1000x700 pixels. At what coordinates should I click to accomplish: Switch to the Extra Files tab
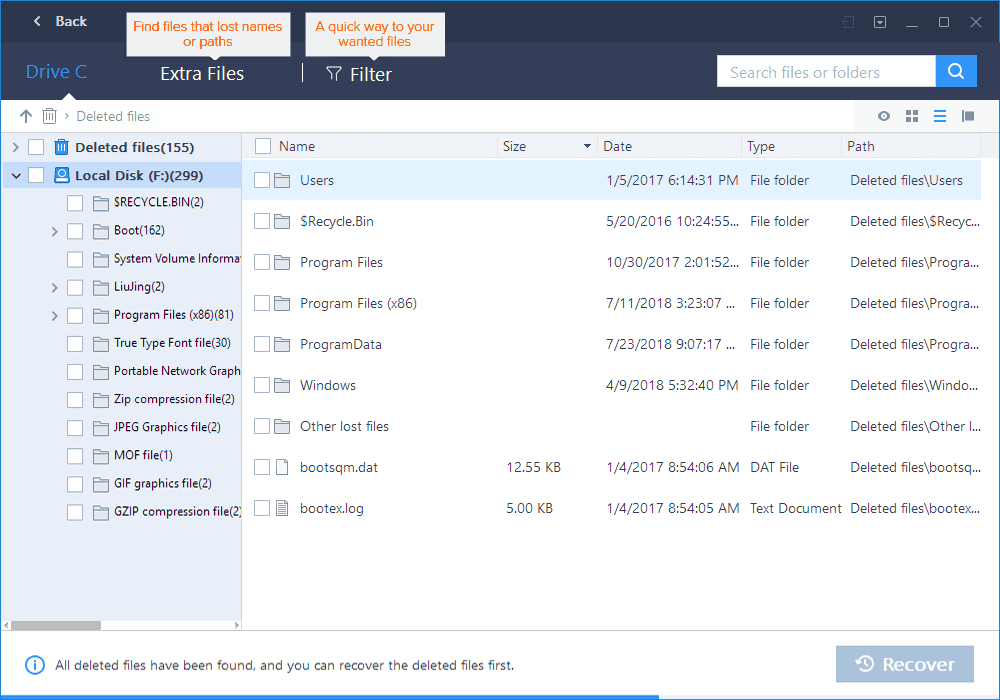(202, 73)
